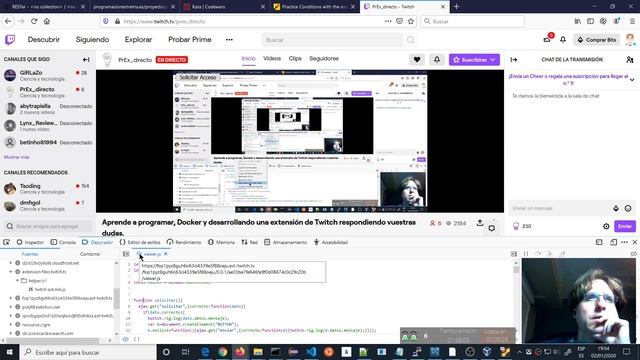
Task: Collapse chat panel with arrow icon
Action: 514,60
